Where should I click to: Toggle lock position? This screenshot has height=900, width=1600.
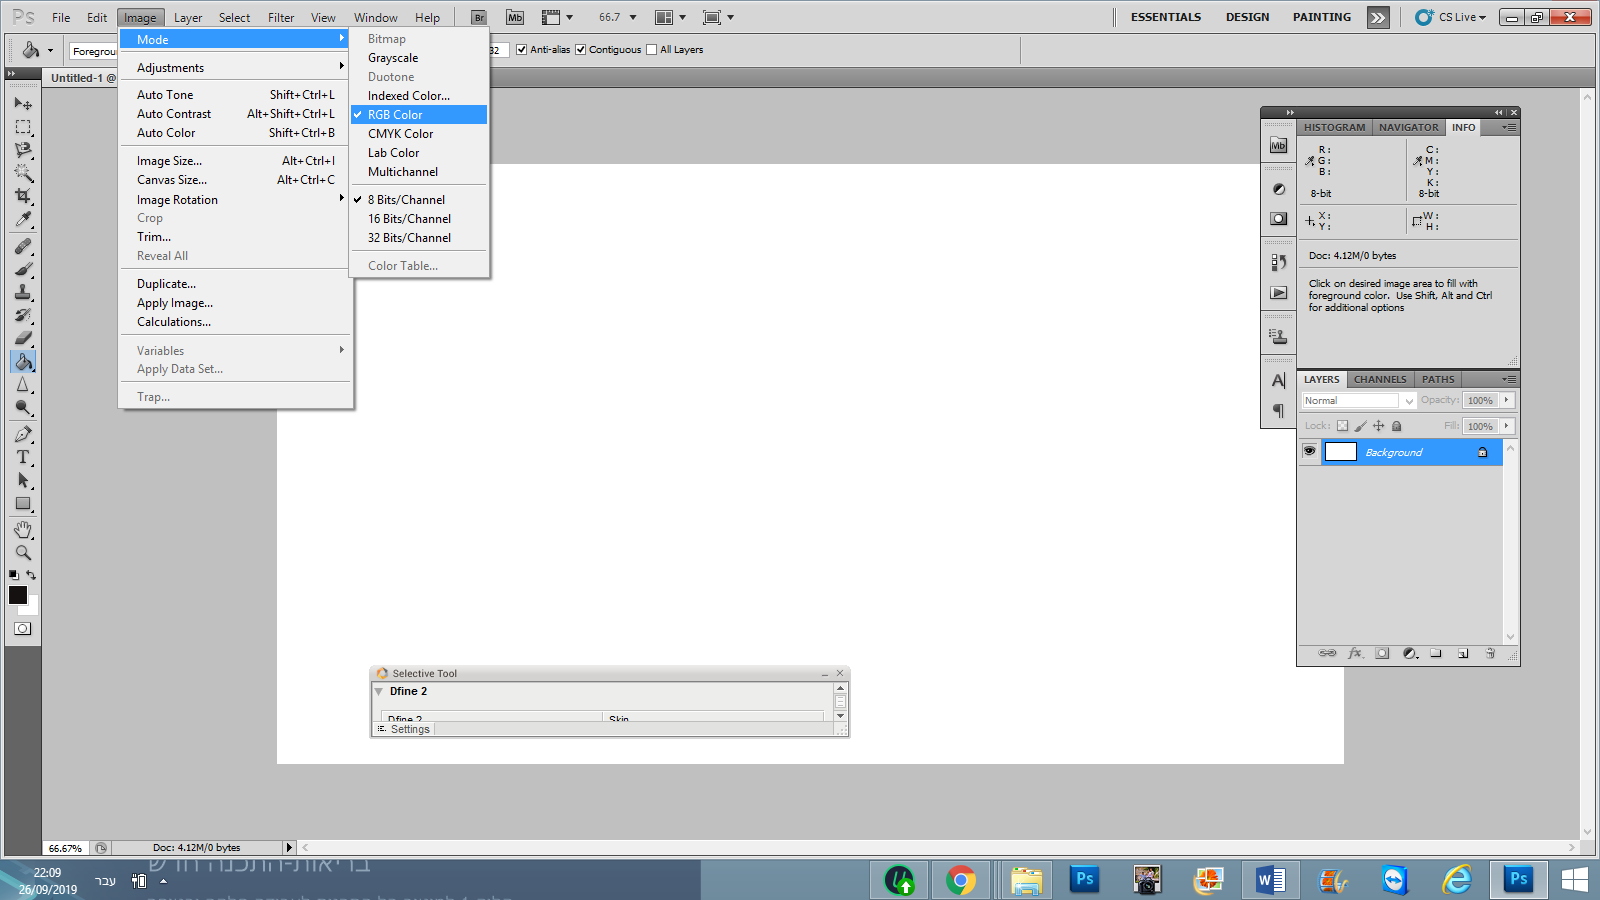[x=1378, y=426]
